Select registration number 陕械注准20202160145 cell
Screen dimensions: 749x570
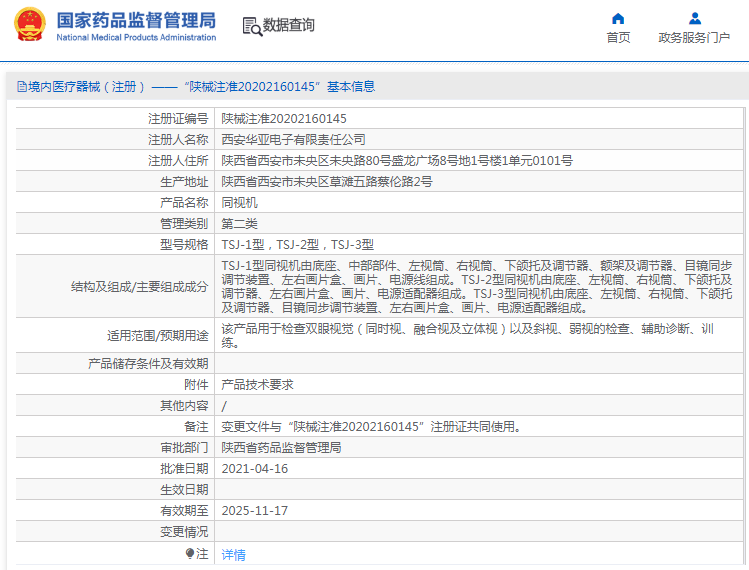pyautogui.click(x=284, y=118)
